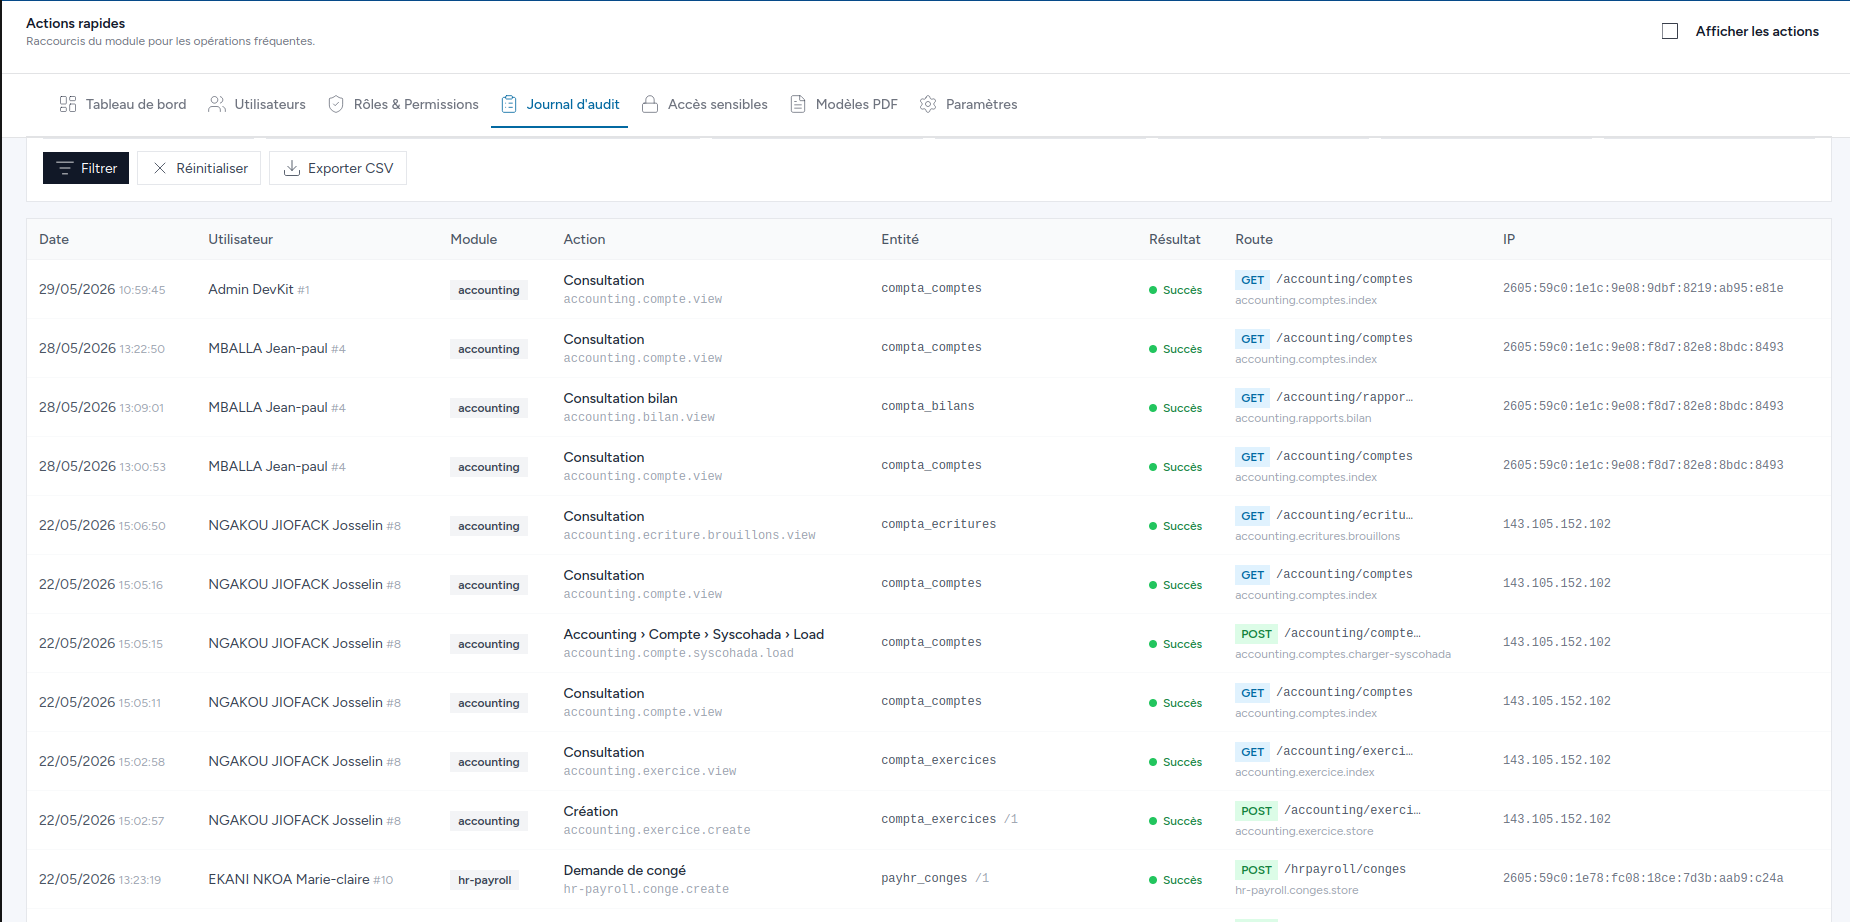
Task: Click the Création action text
Action: [x=591, y=811]
